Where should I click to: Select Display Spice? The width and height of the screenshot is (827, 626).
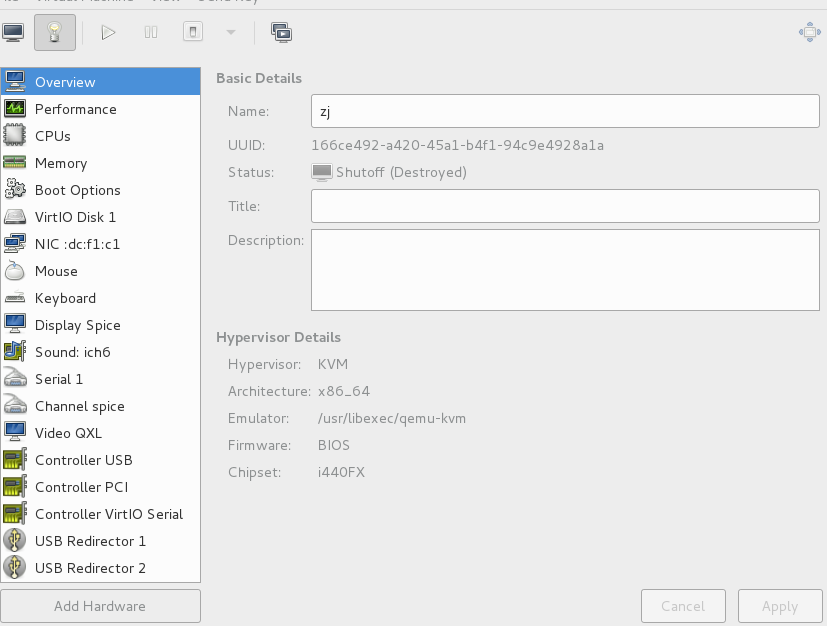point(100,325)
